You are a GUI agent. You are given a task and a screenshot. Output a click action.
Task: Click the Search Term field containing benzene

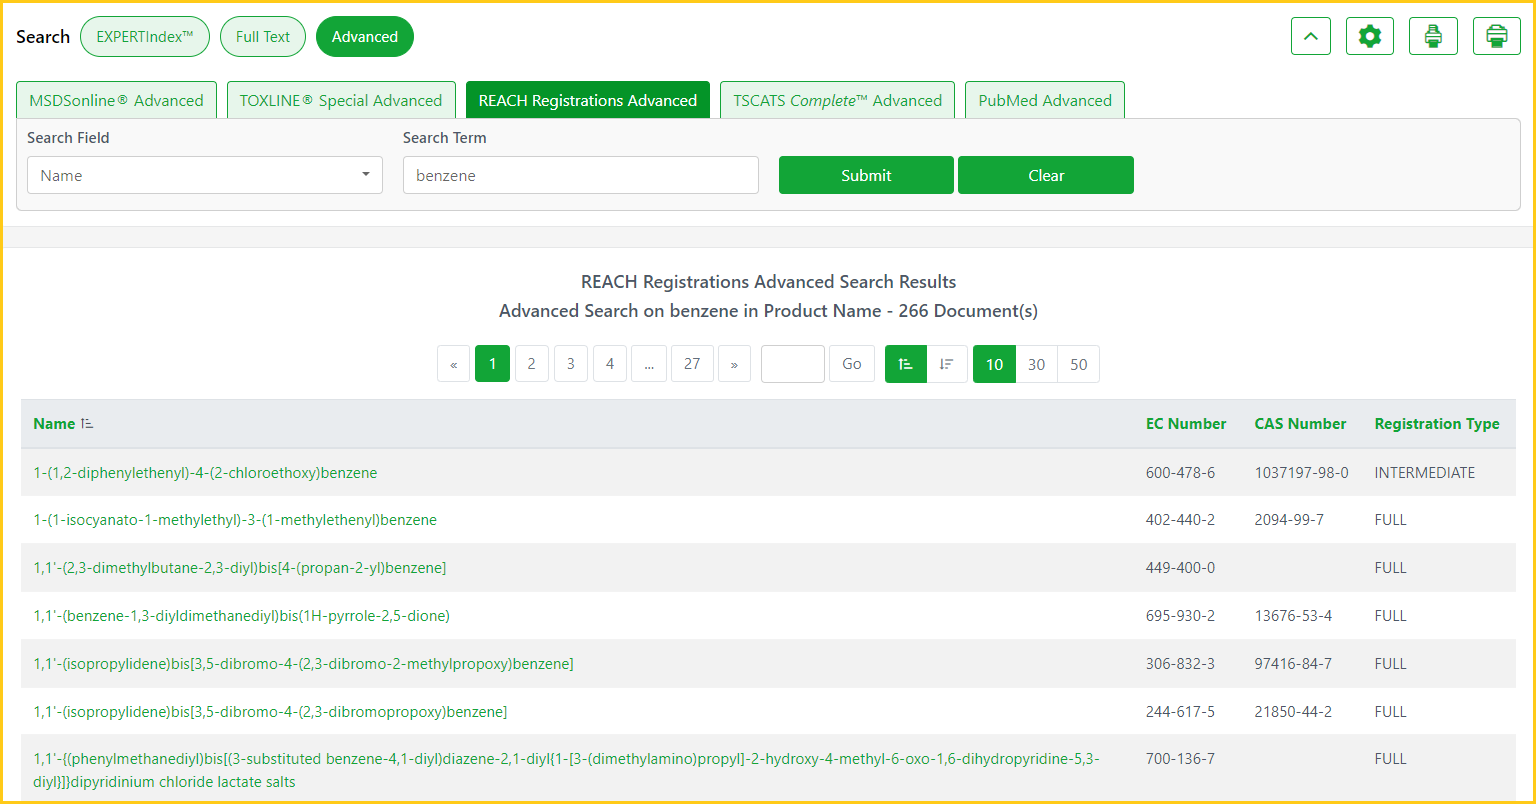click(x=580, y=175)
